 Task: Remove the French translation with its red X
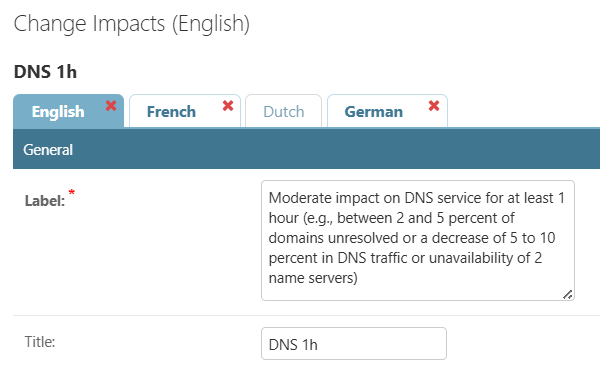[x=228, y=105]
